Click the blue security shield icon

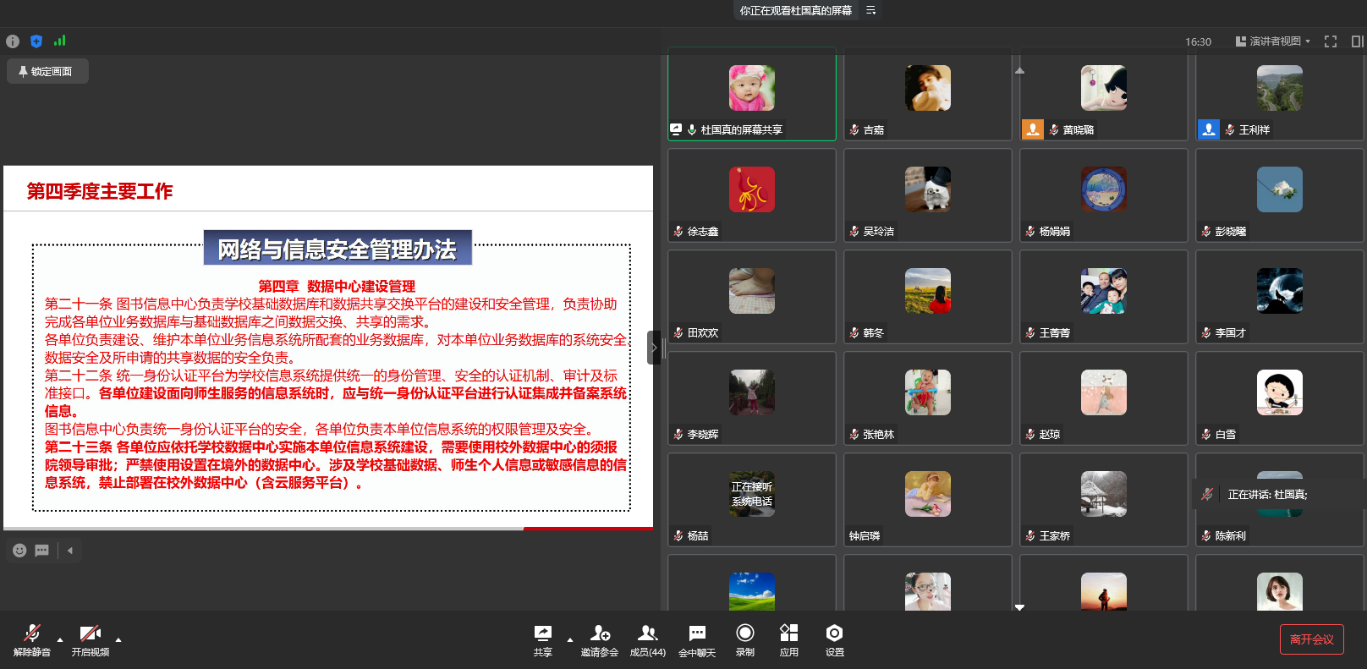coord(36,41)
